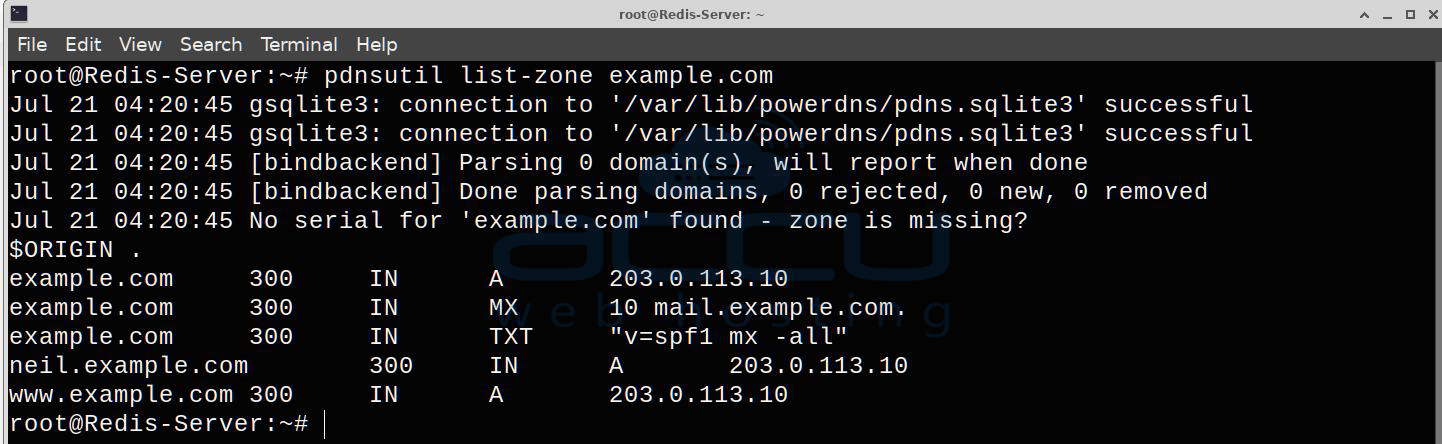
Task: Click the 'zone is missing?' warning line
Action: click(518, 221)
